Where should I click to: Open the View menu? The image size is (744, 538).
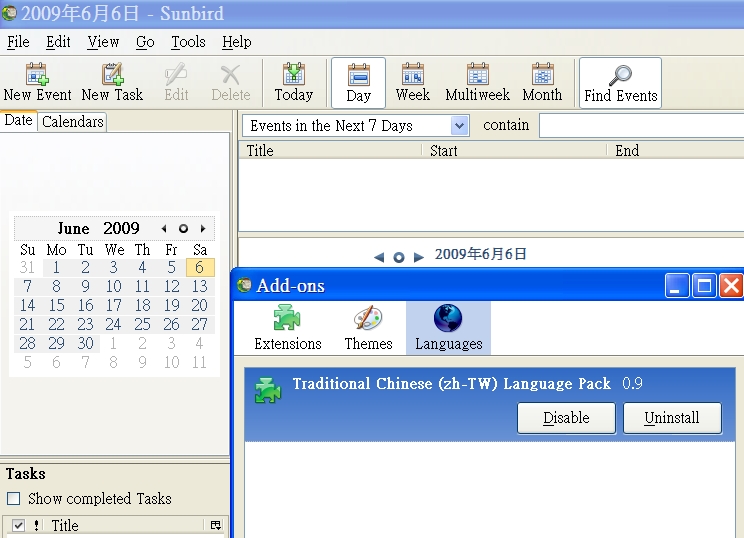point(103,42)
